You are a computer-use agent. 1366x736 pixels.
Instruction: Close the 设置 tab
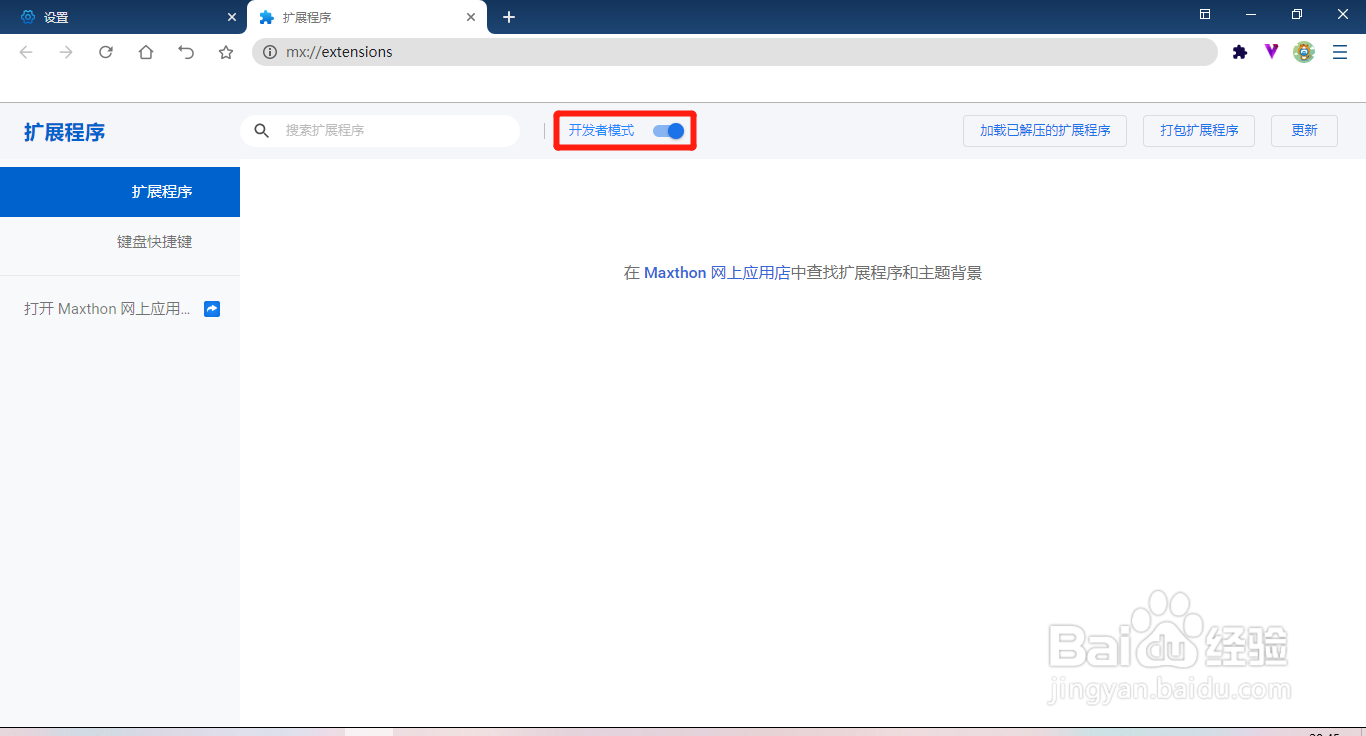pos(231,17)
